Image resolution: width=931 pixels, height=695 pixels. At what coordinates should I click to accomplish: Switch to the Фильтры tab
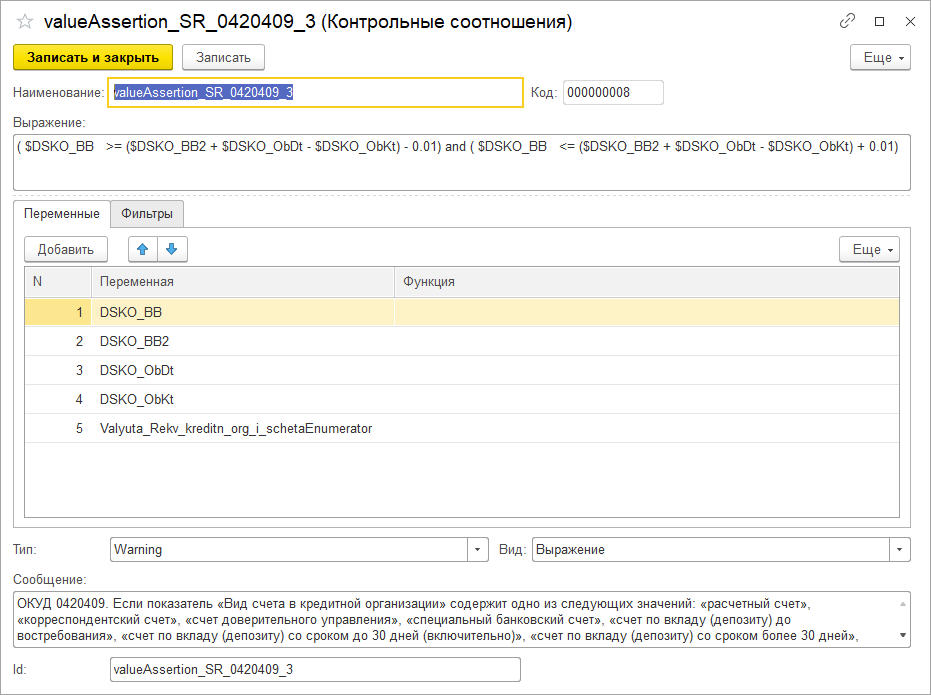(x=147, y=213)
